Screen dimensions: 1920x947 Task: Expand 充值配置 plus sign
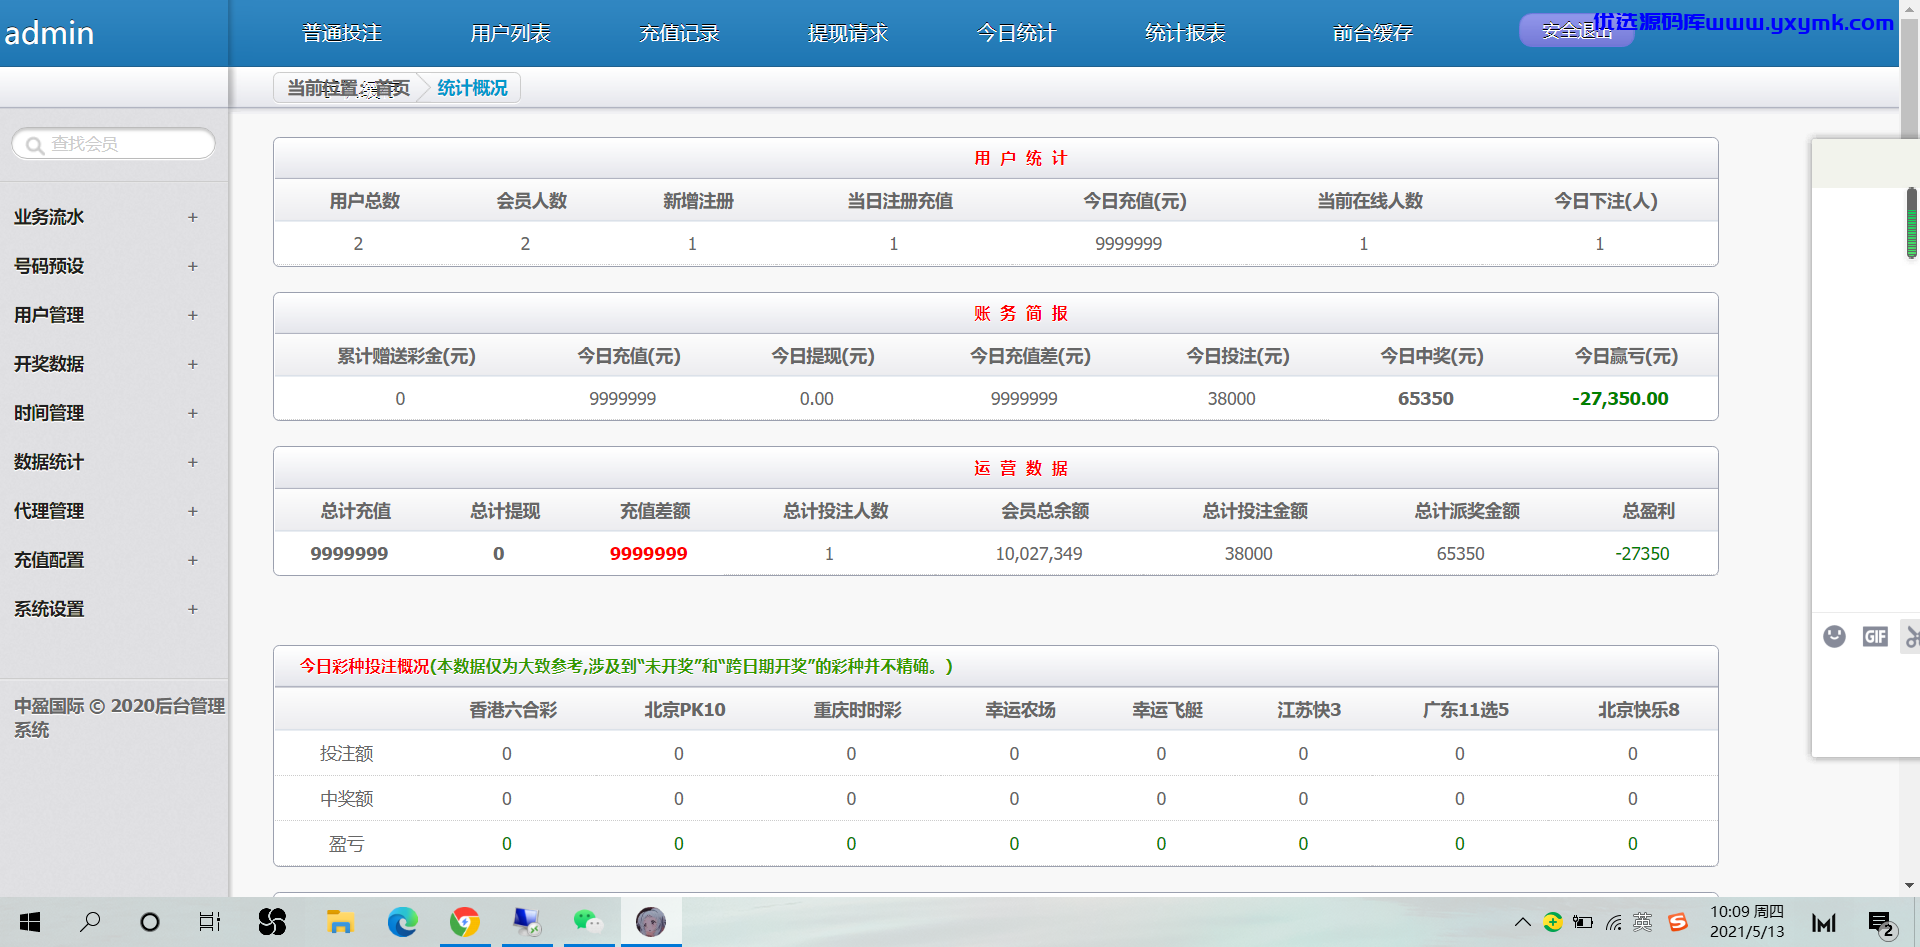click(x=193, y=560)
